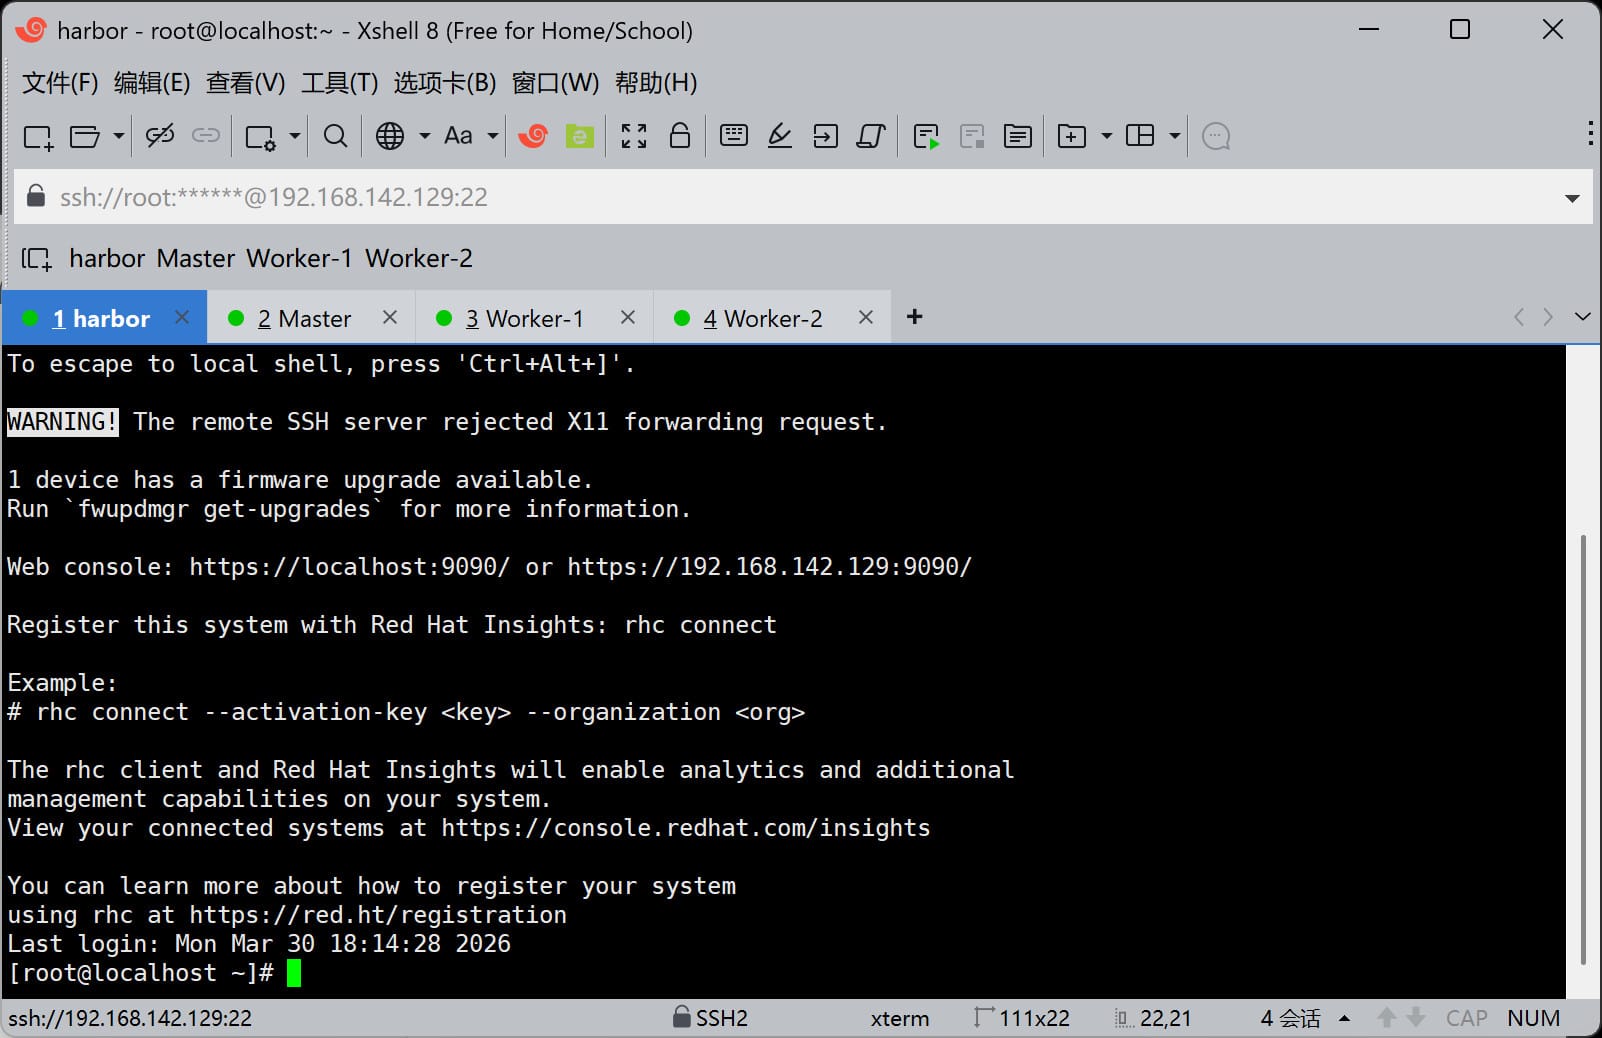Screen dimensions: 1602x1038
Task: Open the toolbar overflow vertical dots
Action: tap(1590, 133)
